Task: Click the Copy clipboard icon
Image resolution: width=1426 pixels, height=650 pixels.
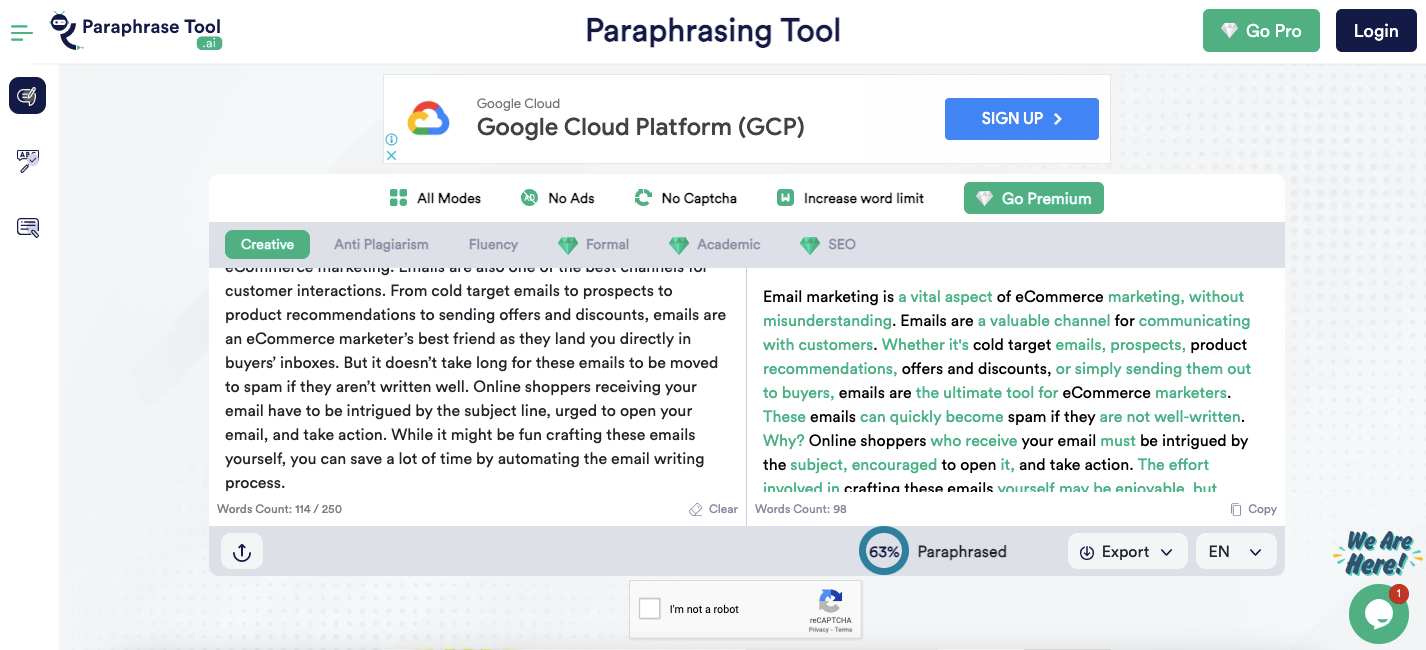Action: [1236, 509]
